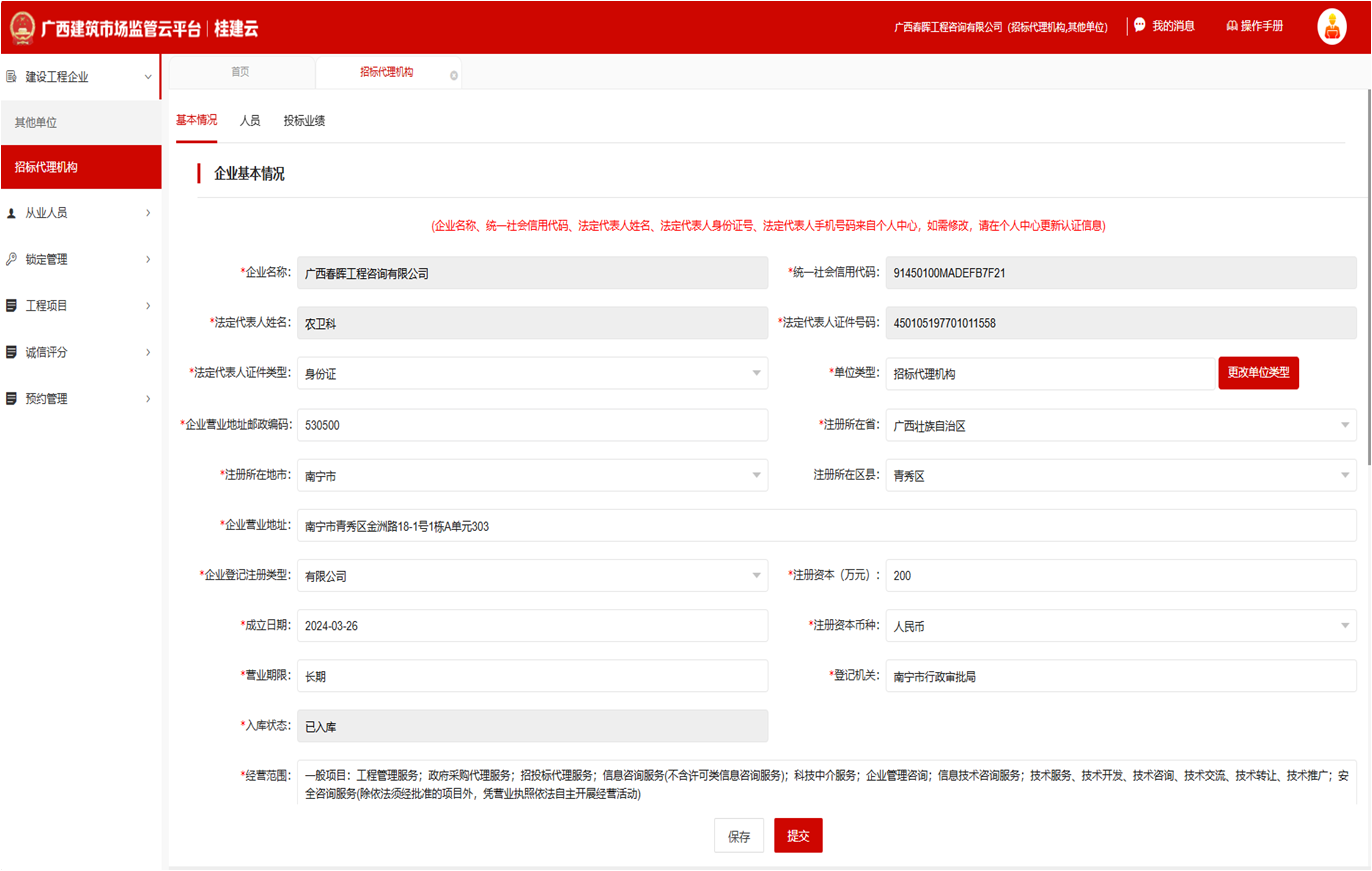Click the 工程项目 sidebar icon
Screen dimensions: 1372x871
[x=11, y=305]
